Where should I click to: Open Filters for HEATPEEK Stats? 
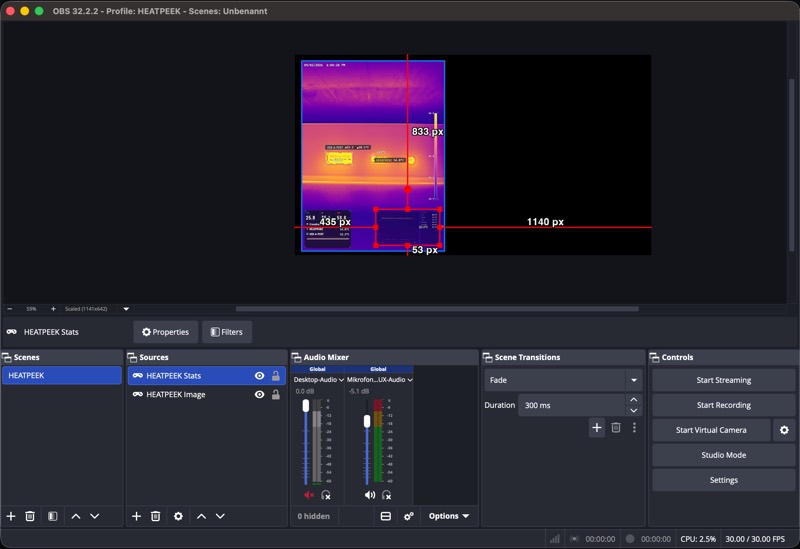tap(227, 332)
